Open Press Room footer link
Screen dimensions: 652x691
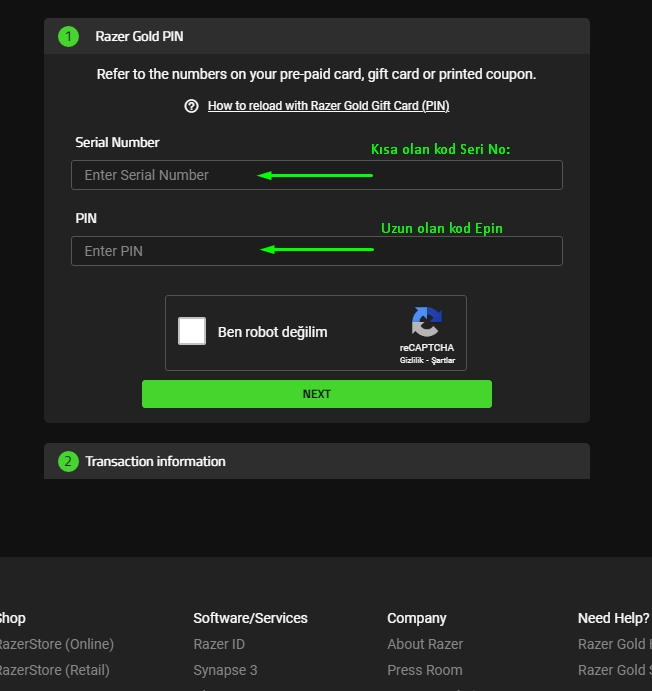pos(425,670)
